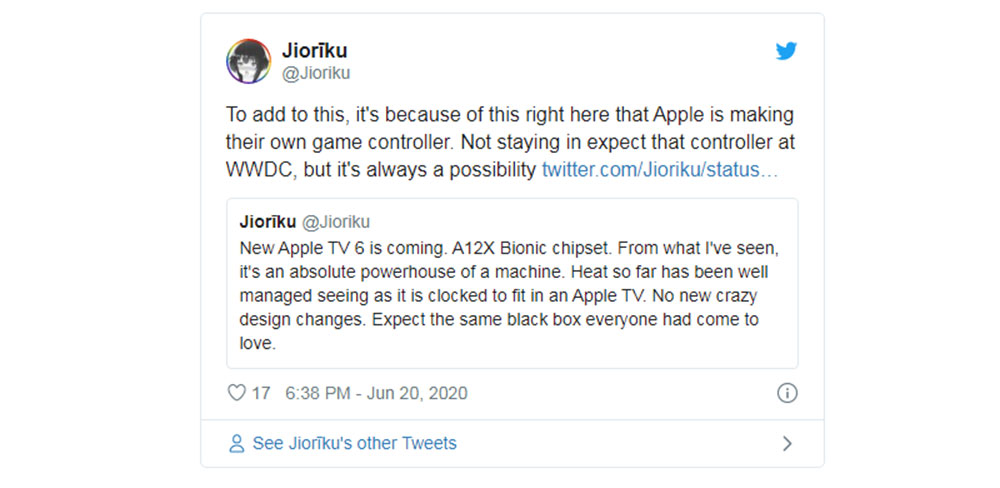Like the tweet with the heart icon
The height and width of the screenshot is (488, 1000).
(x=237, y=393)
